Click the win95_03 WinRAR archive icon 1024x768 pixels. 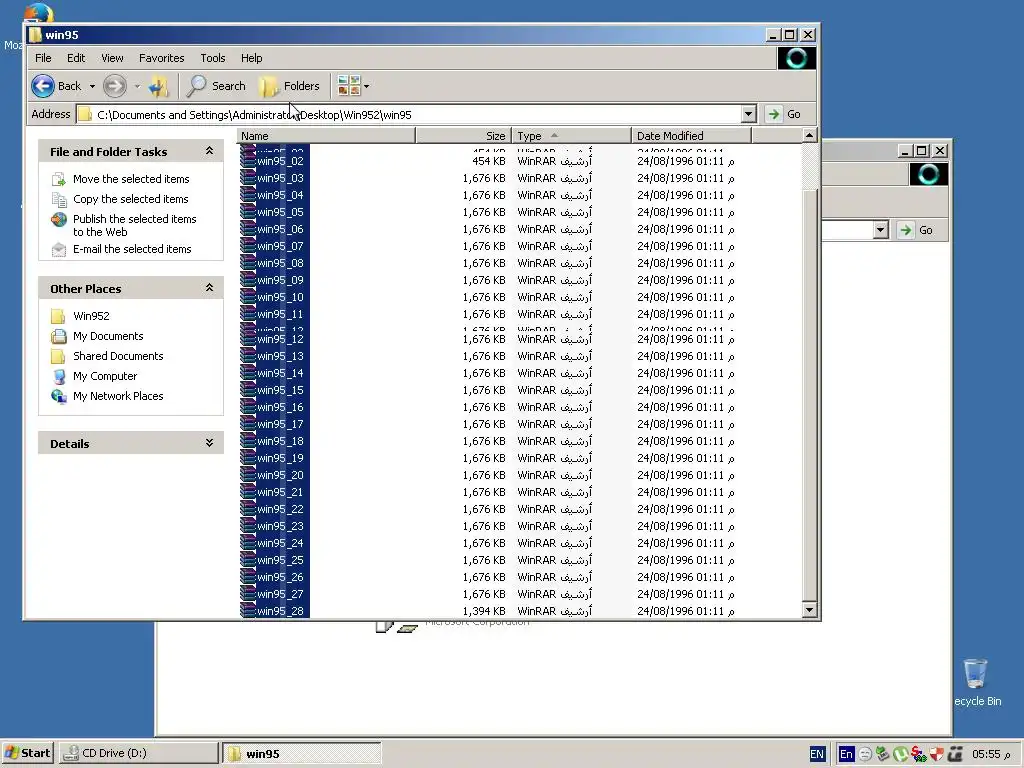248,178
